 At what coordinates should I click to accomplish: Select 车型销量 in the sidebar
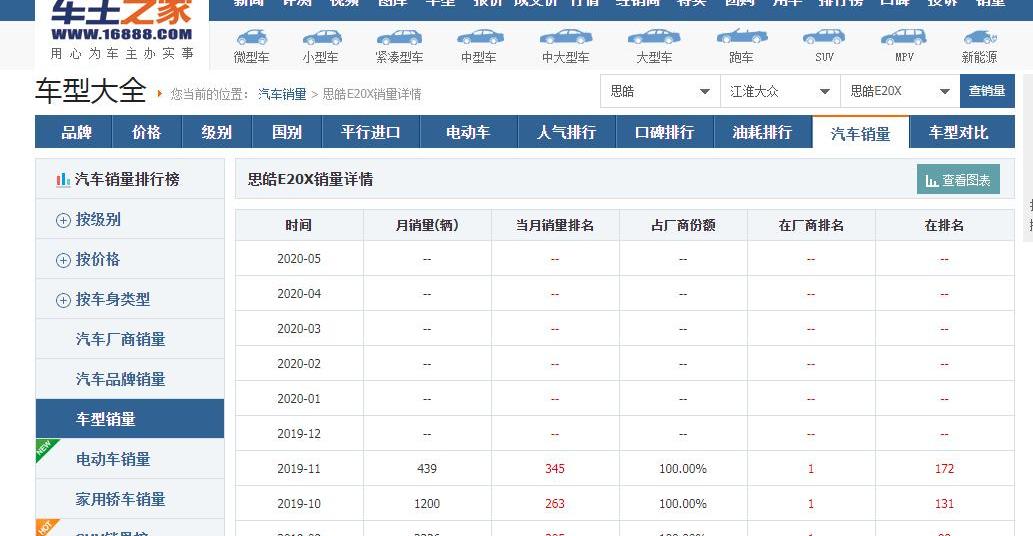pos(130,419)
